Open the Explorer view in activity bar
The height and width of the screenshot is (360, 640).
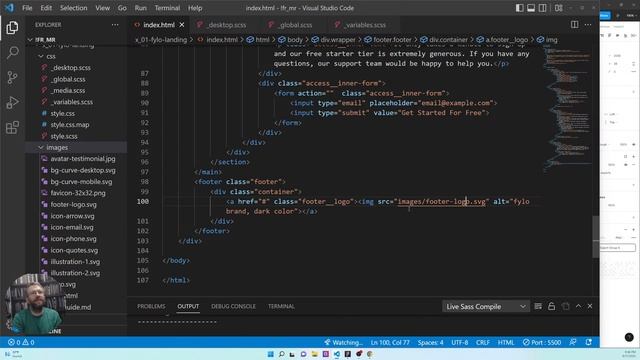pos(12,27)
